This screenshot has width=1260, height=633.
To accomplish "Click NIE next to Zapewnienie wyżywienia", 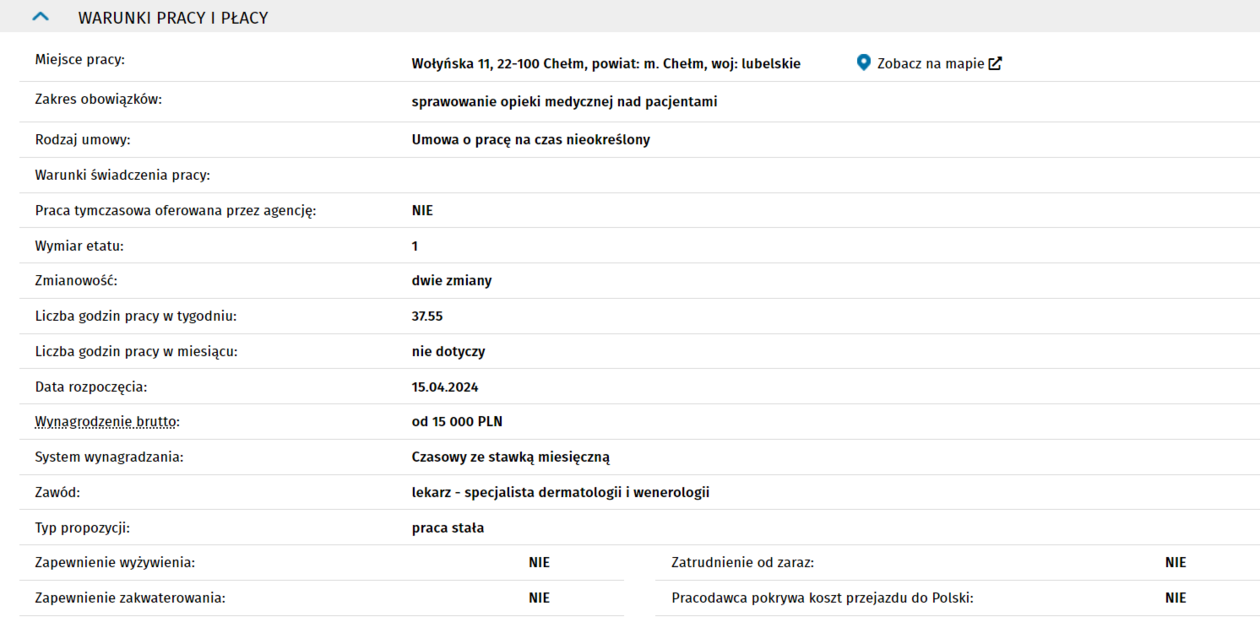I will (539, 563).
